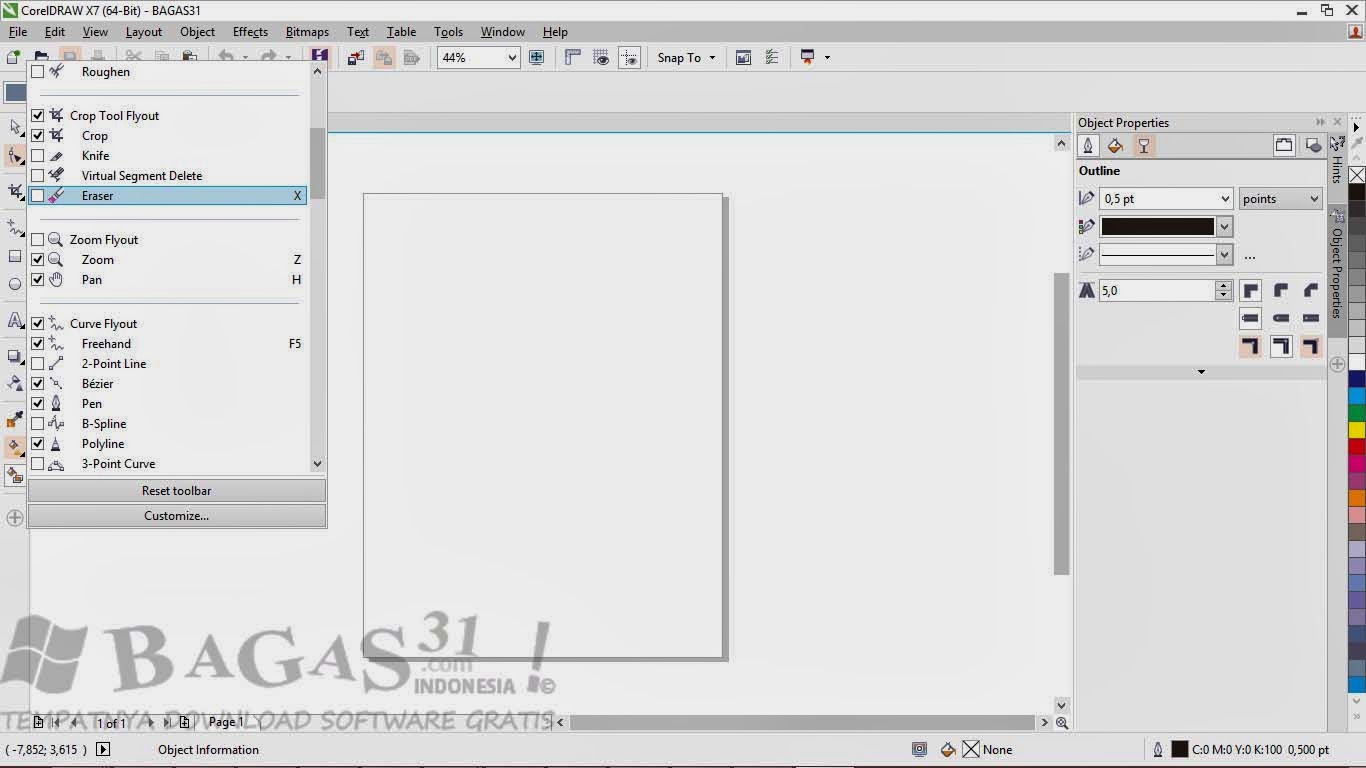Viewport: 1366px width, 768px height.
Task: Select the square line cap icon
Action: [x=1250, y=318]
